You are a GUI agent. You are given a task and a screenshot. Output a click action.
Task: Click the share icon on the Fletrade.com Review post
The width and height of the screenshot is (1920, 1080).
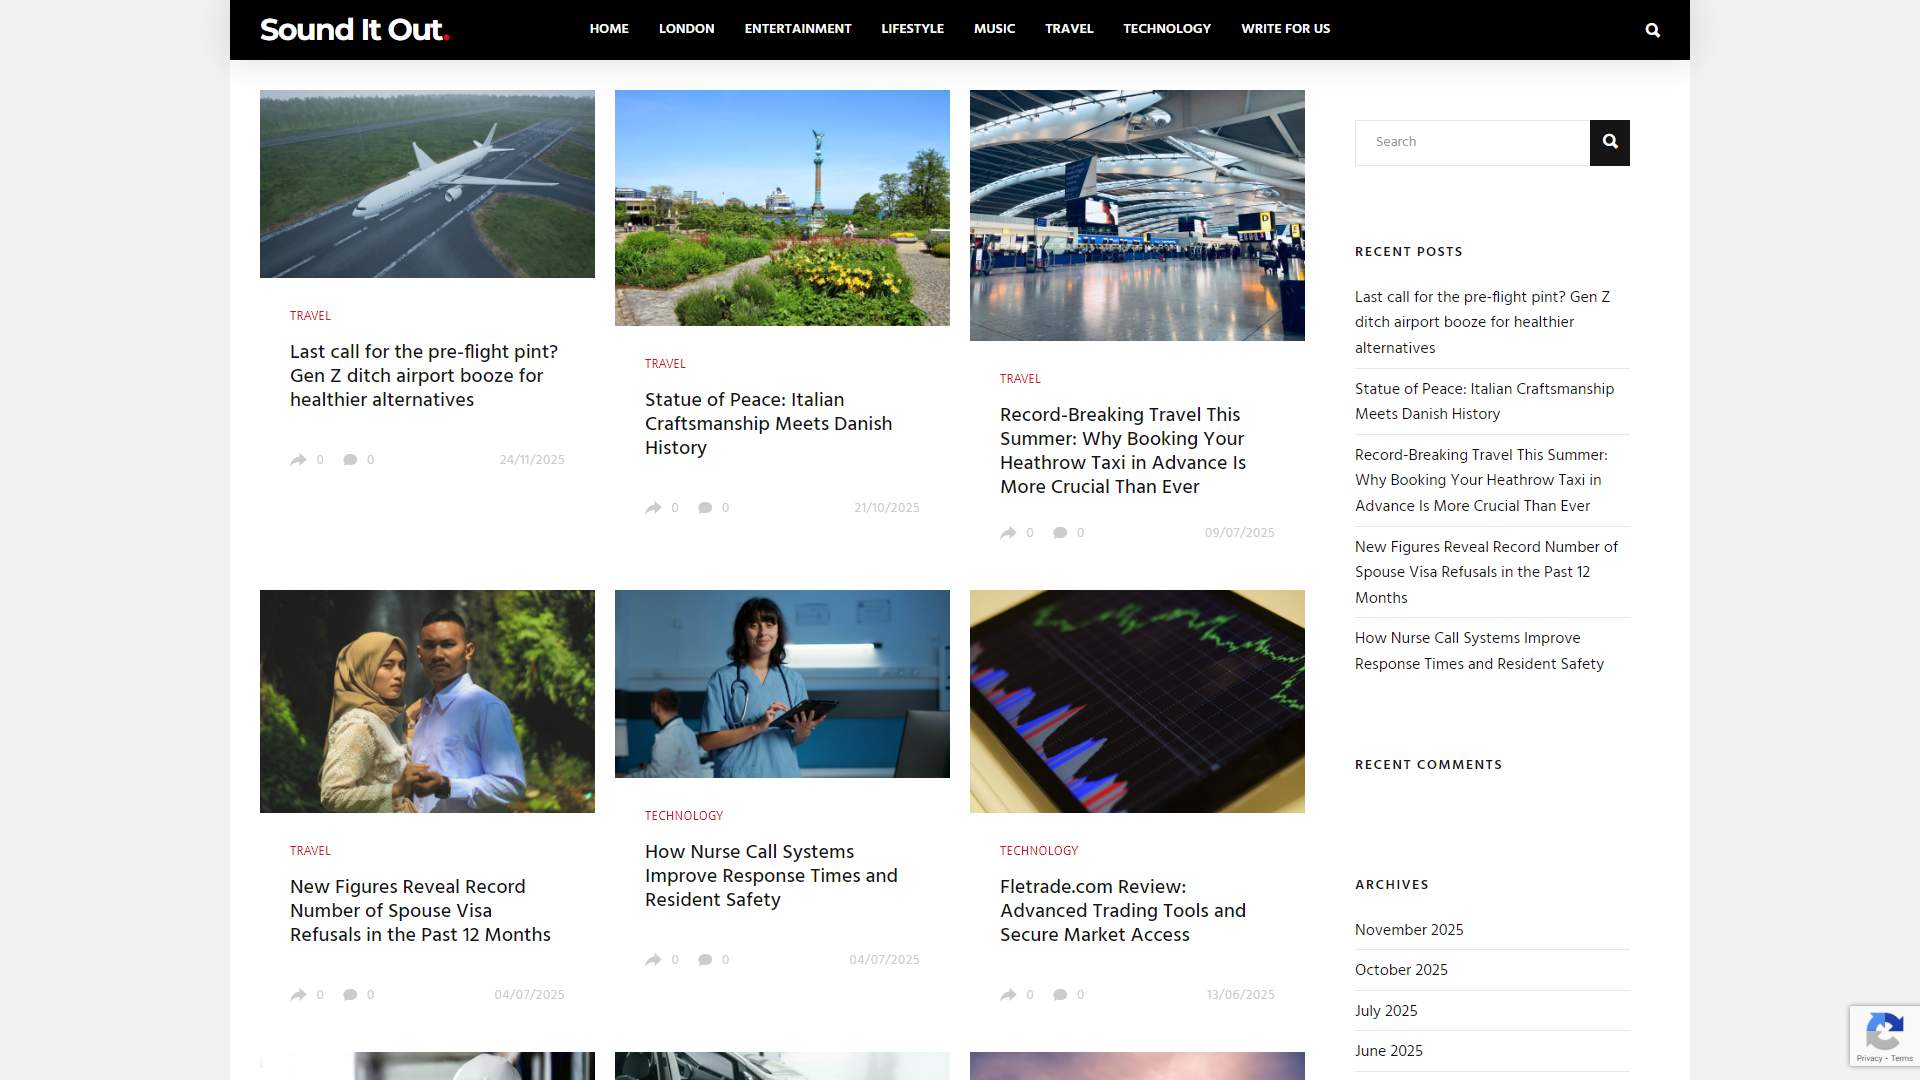1010,994
